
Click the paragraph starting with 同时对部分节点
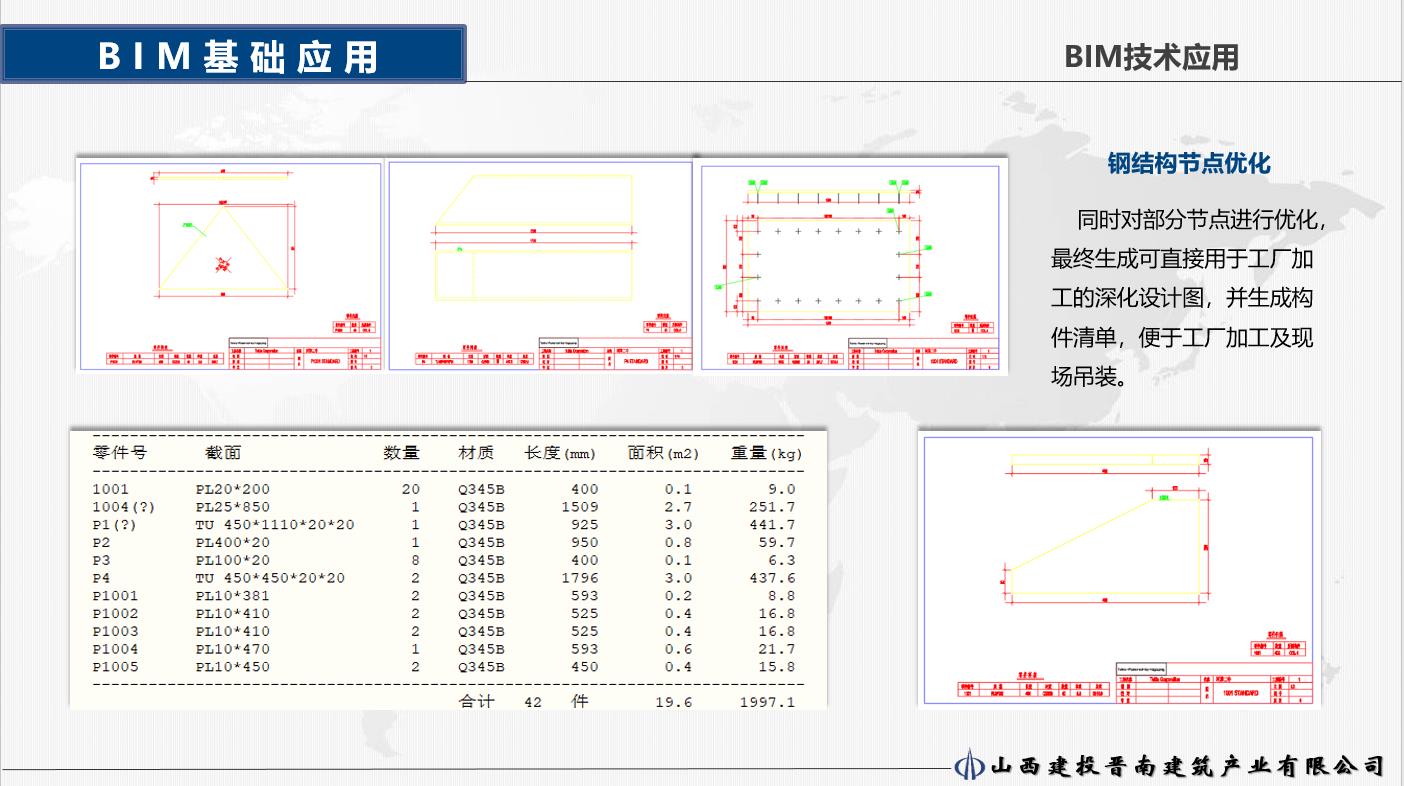point(1188,298)
